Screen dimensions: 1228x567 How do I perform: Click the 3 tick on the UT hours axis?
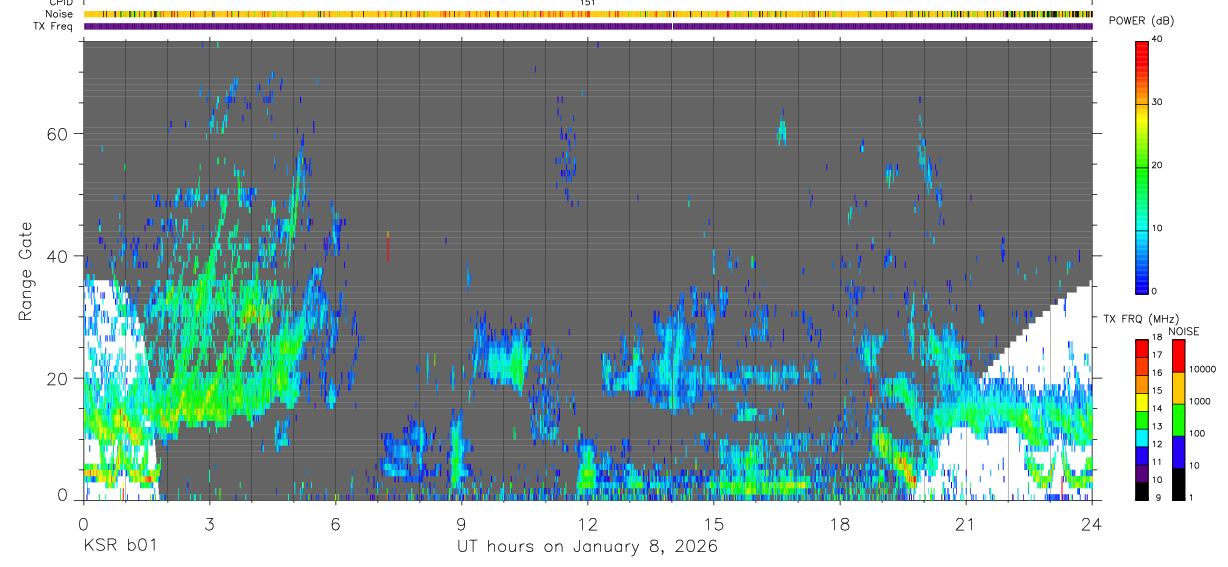[x=209, y=523]
